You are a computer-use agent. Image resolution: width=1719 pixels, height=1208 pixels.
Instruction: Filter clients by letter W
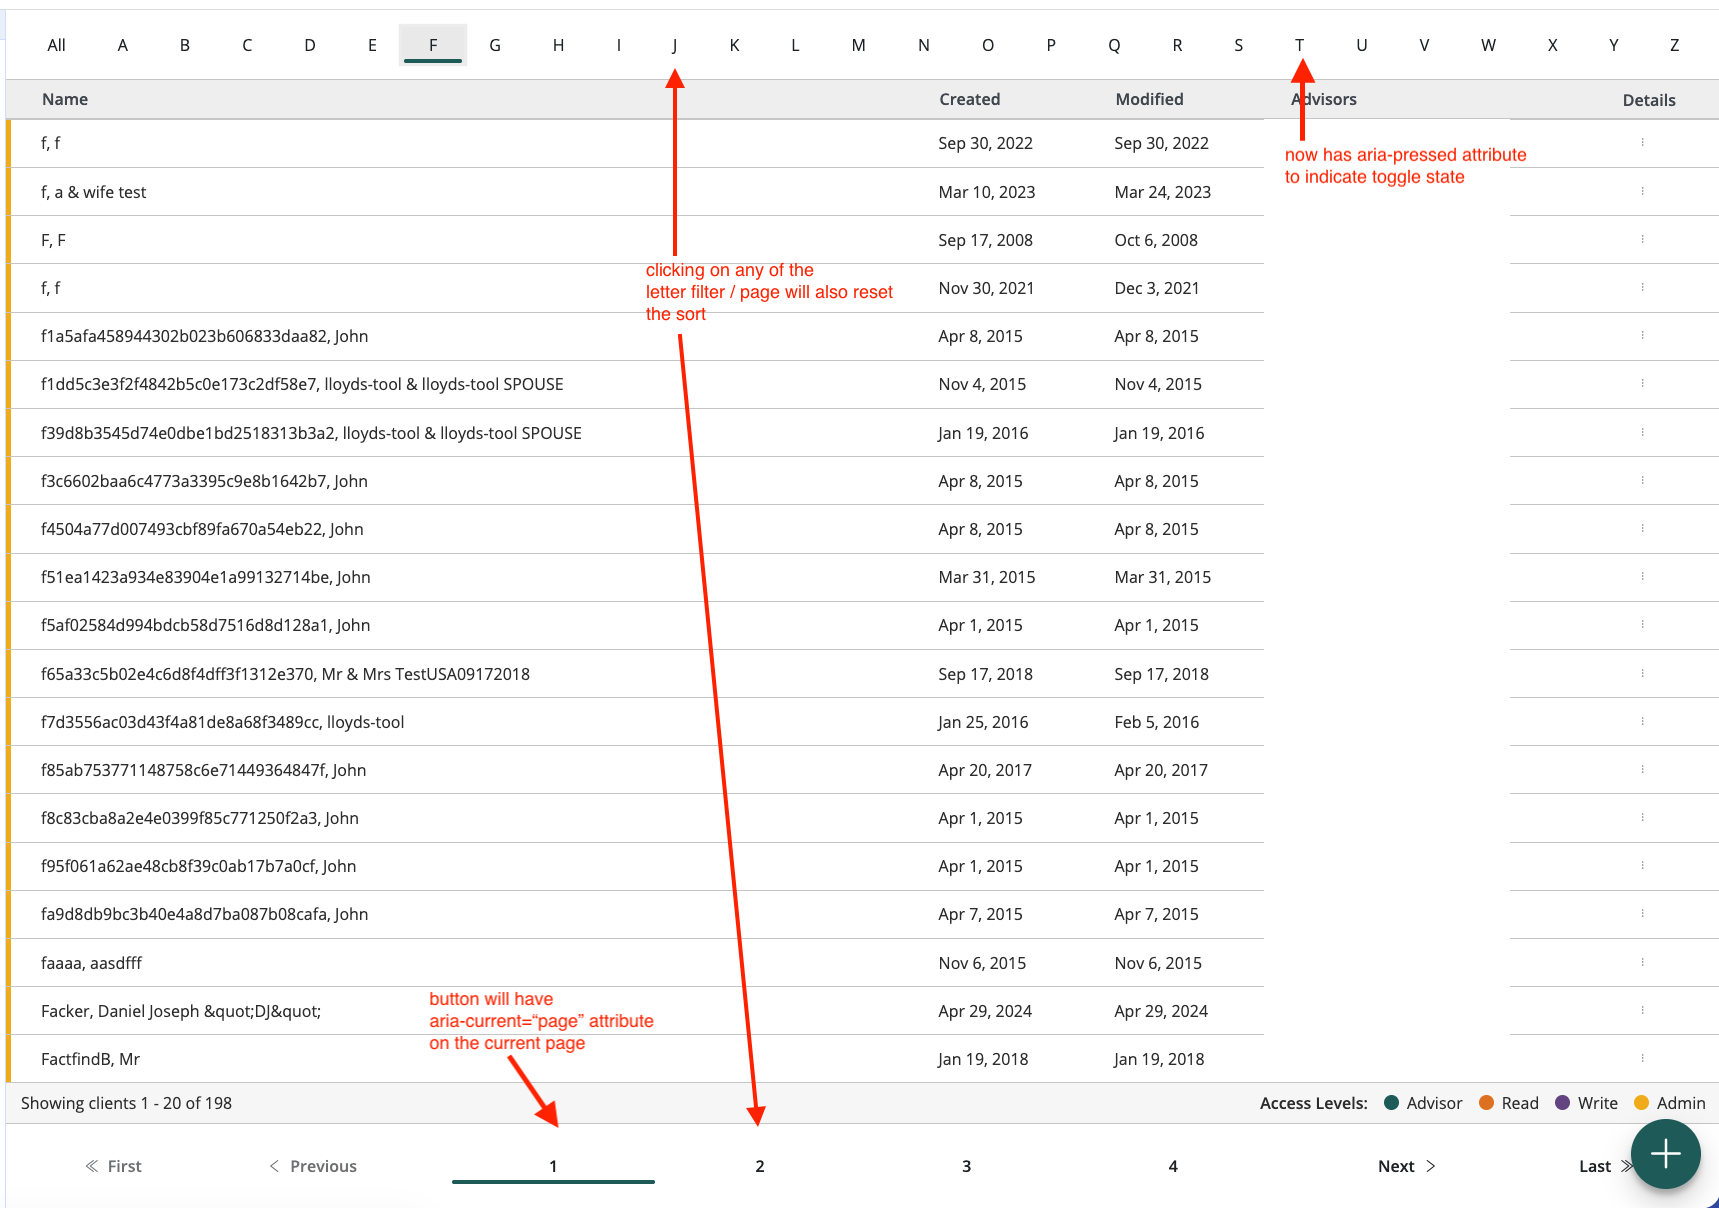(1488, 45)
